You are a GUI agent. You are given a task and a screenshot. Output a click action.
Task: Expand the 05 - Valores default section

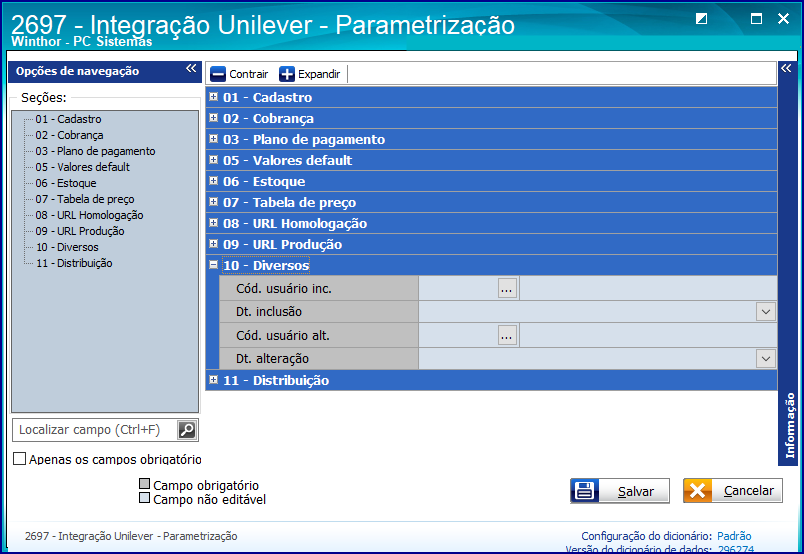tap(214, 160)
